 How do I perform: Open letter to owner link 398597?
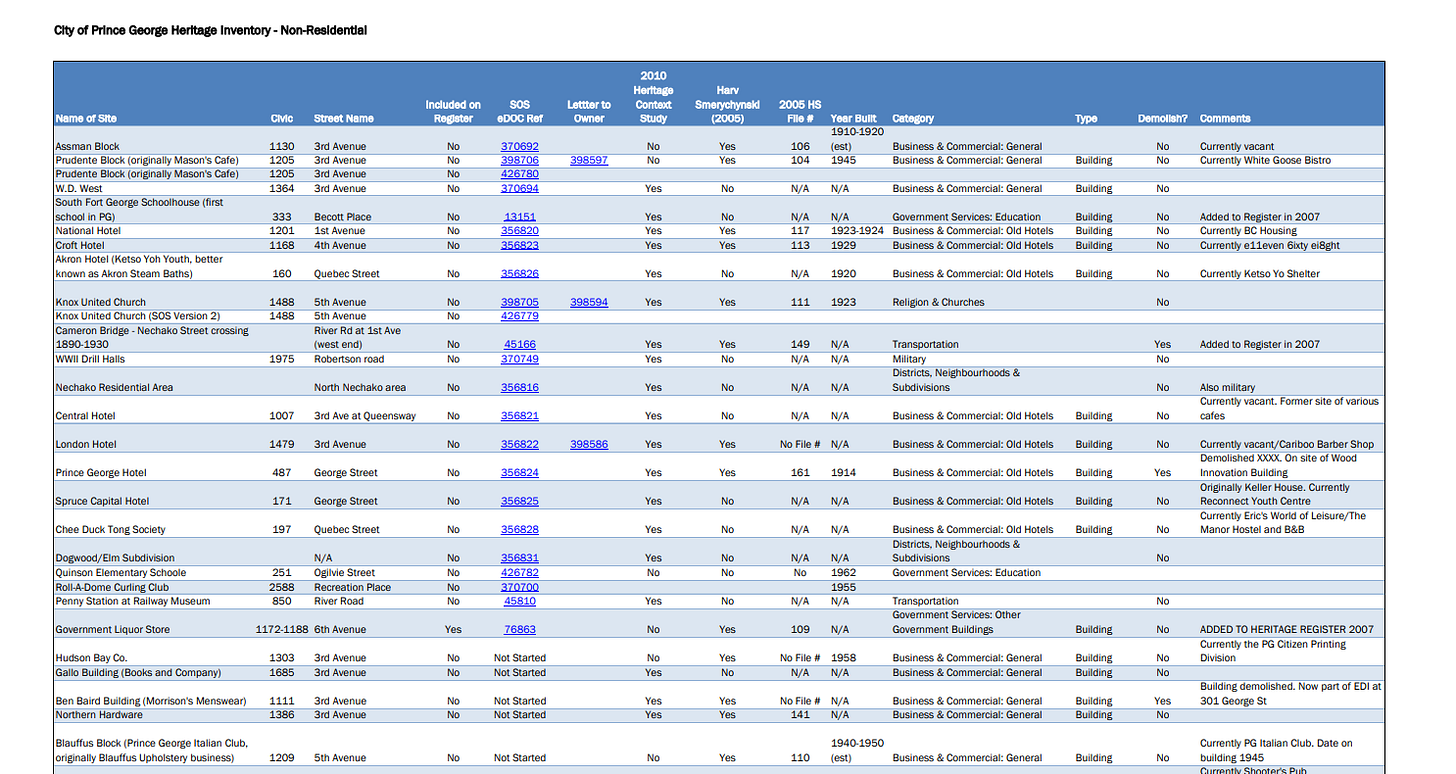click(x=589, y=160)
